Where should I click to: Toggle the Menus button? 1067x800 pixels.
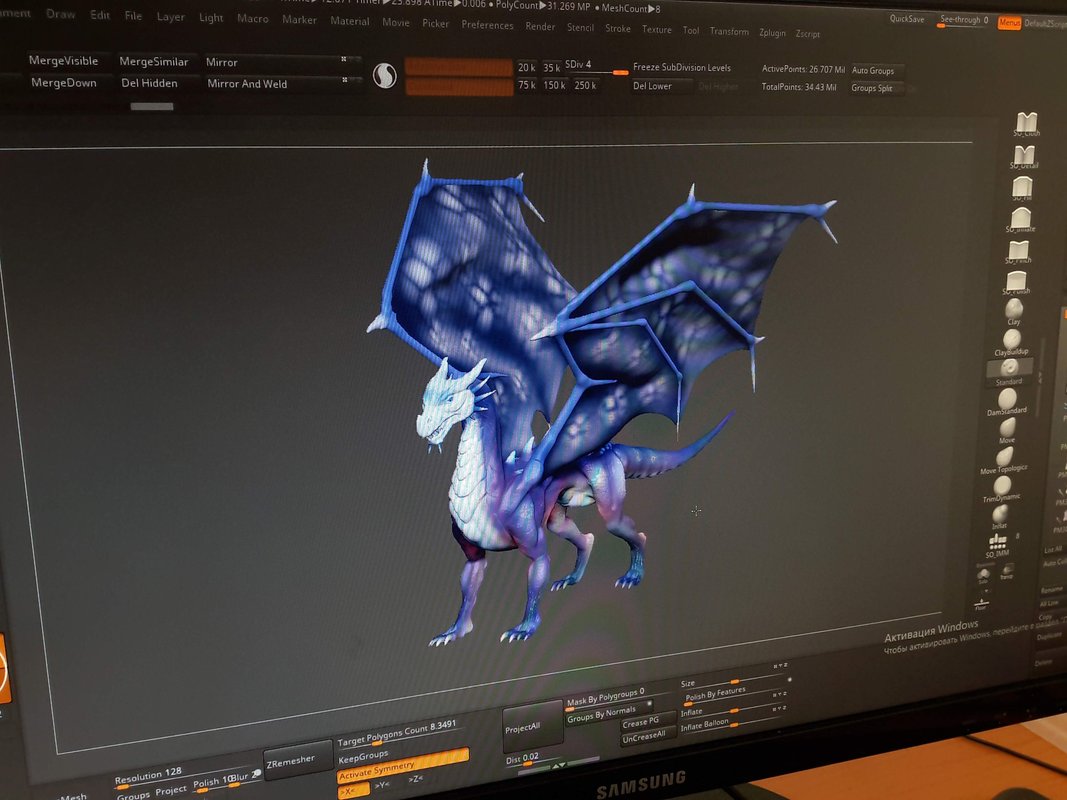pos(1009,23)
